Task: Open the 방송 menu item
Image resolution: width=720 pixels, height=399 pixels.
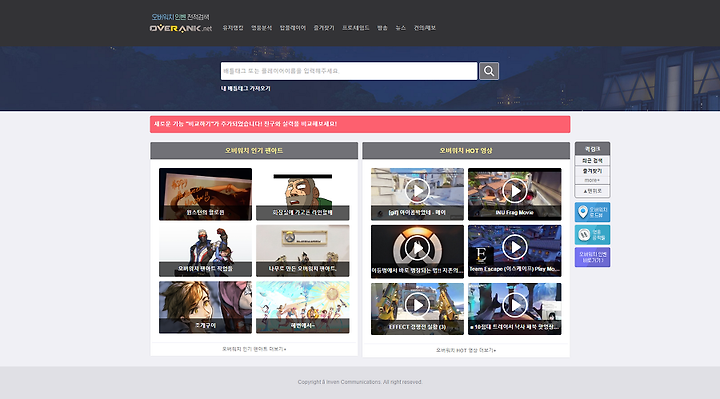Action: 382,28
